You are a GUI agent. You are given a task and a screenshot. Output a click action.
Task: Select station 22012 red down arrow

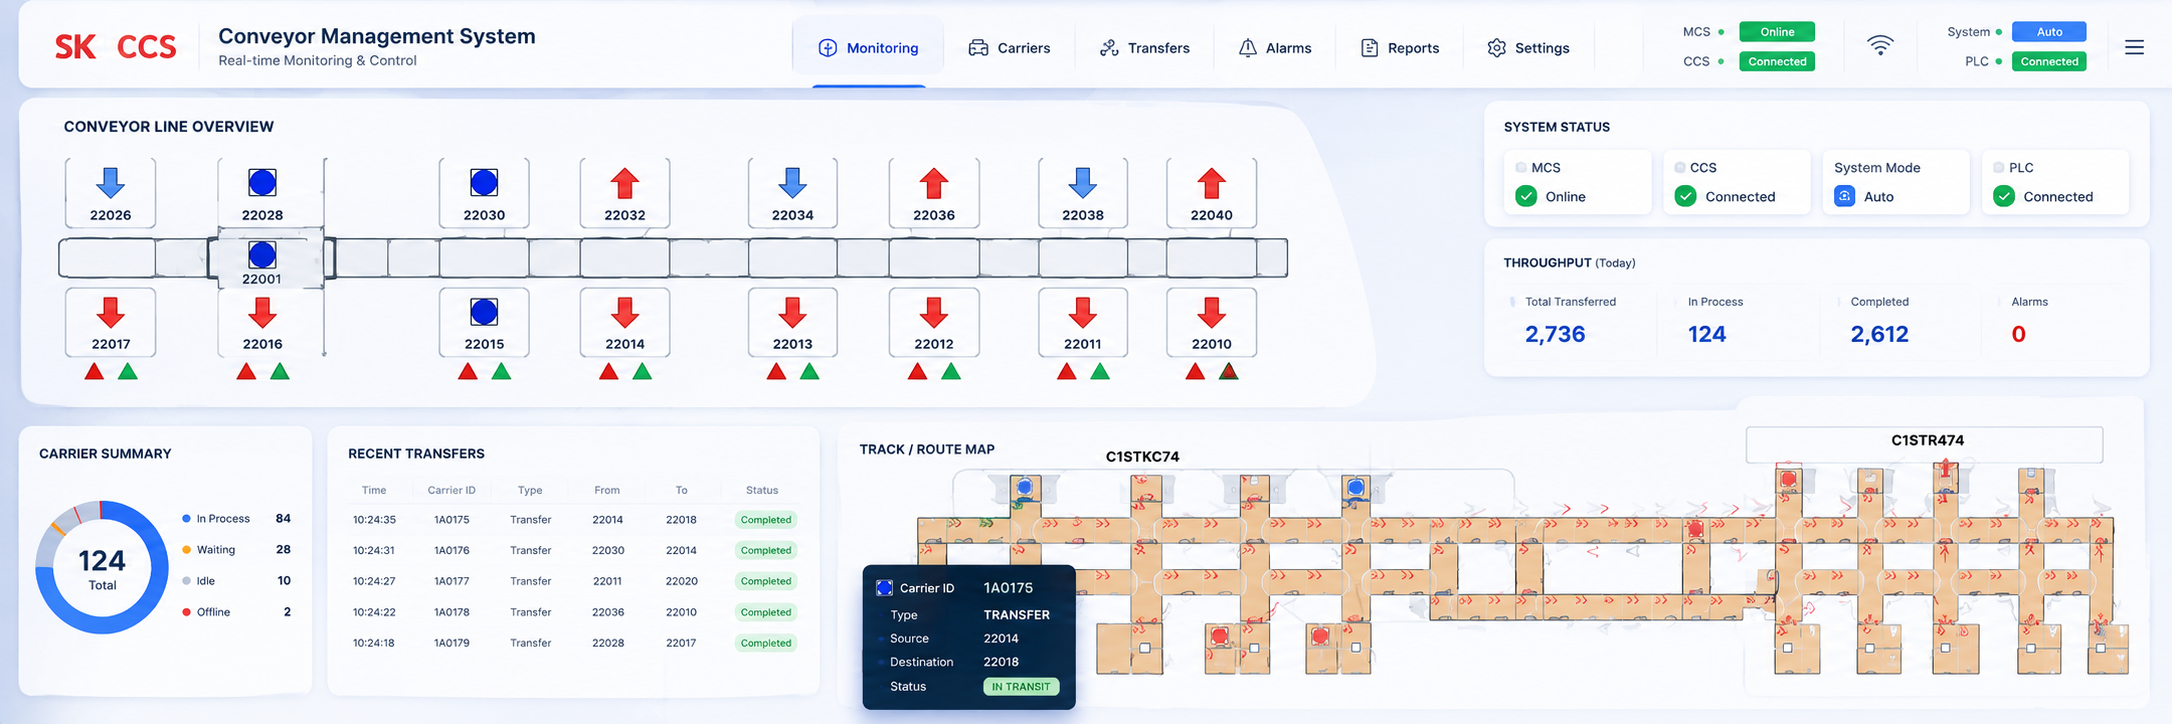point(934,313)
